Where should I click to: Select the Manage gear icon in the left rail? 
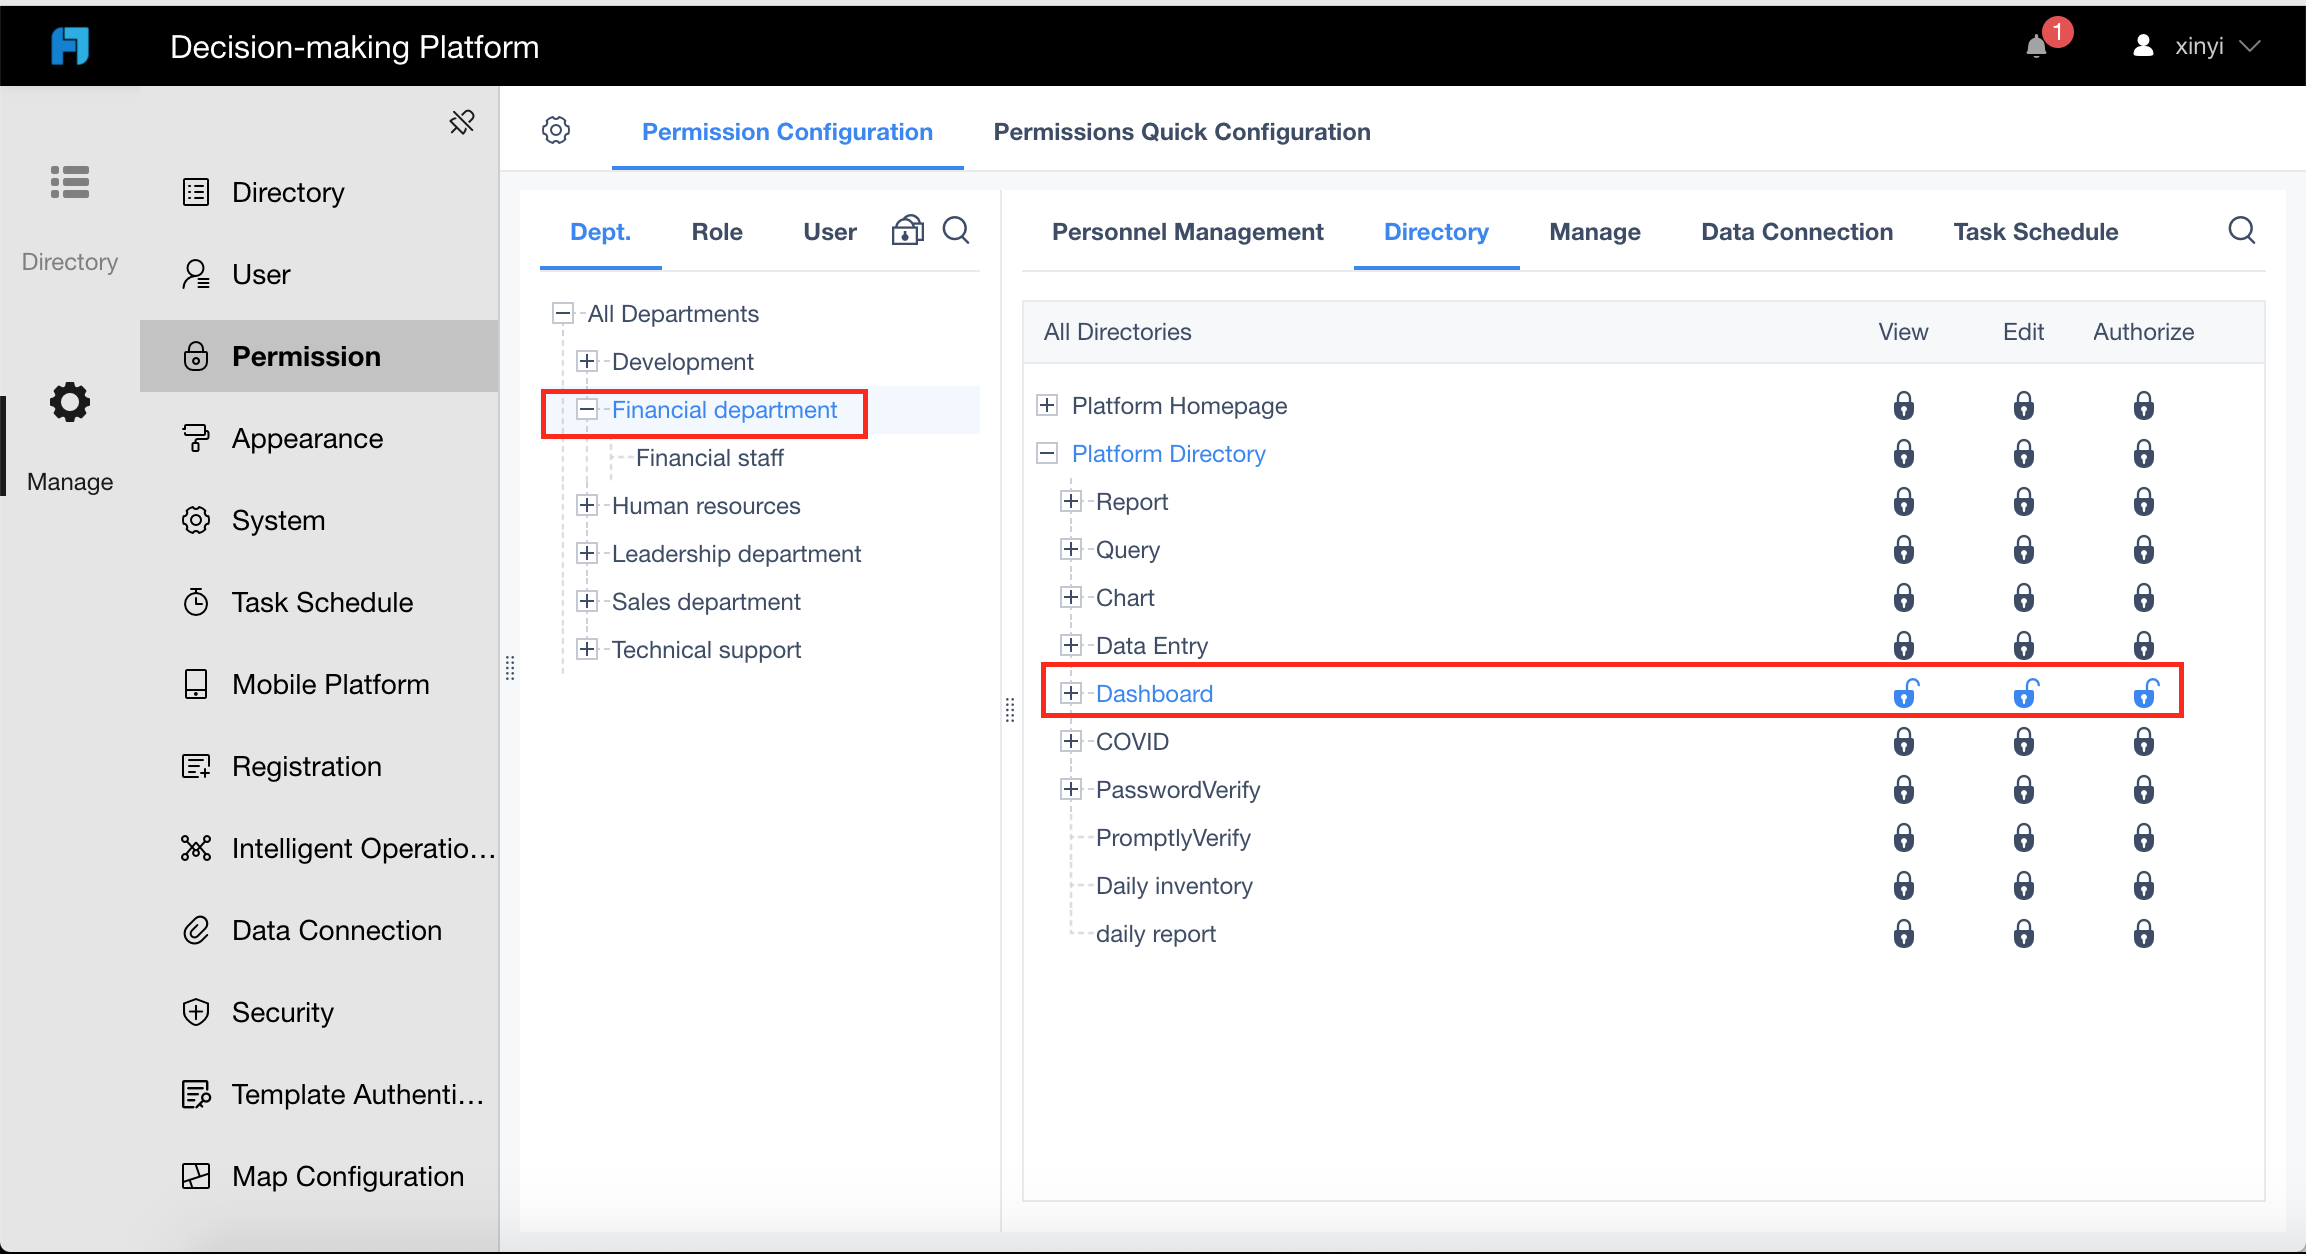point(70,402)
